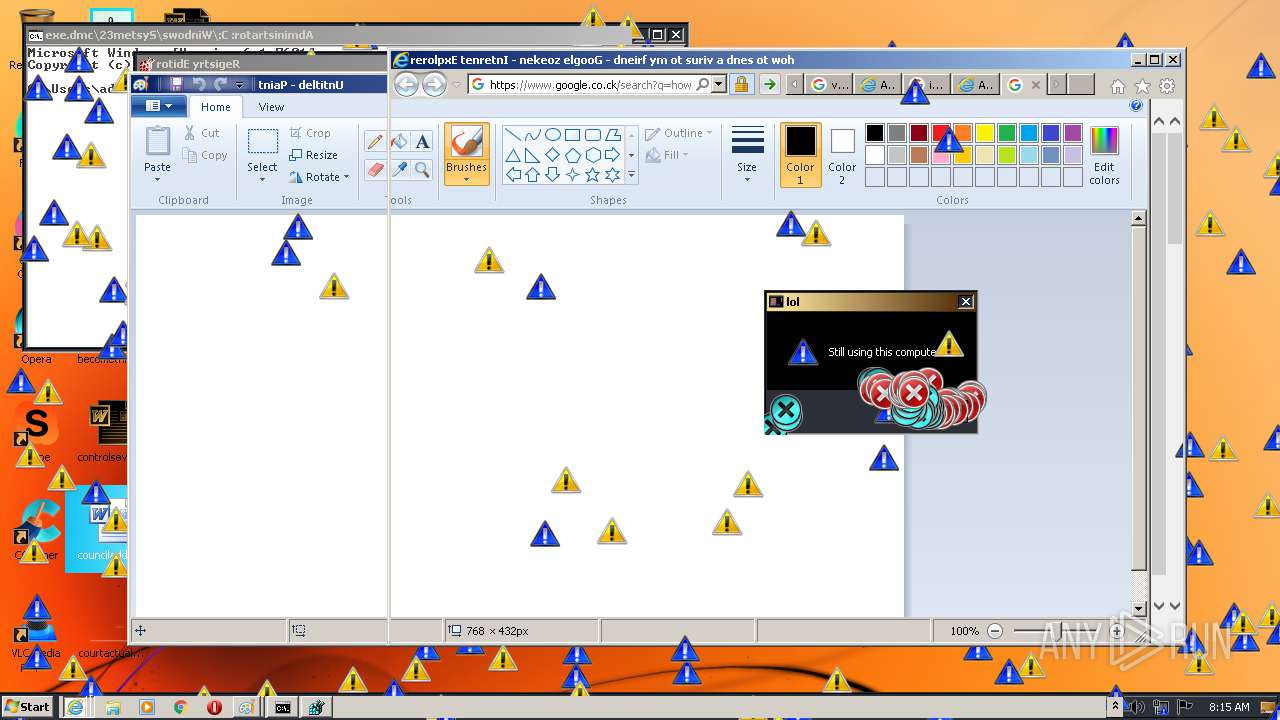Select the Eraser tool in Paint
Screen dimensions: 1280x720
[376, 170]
